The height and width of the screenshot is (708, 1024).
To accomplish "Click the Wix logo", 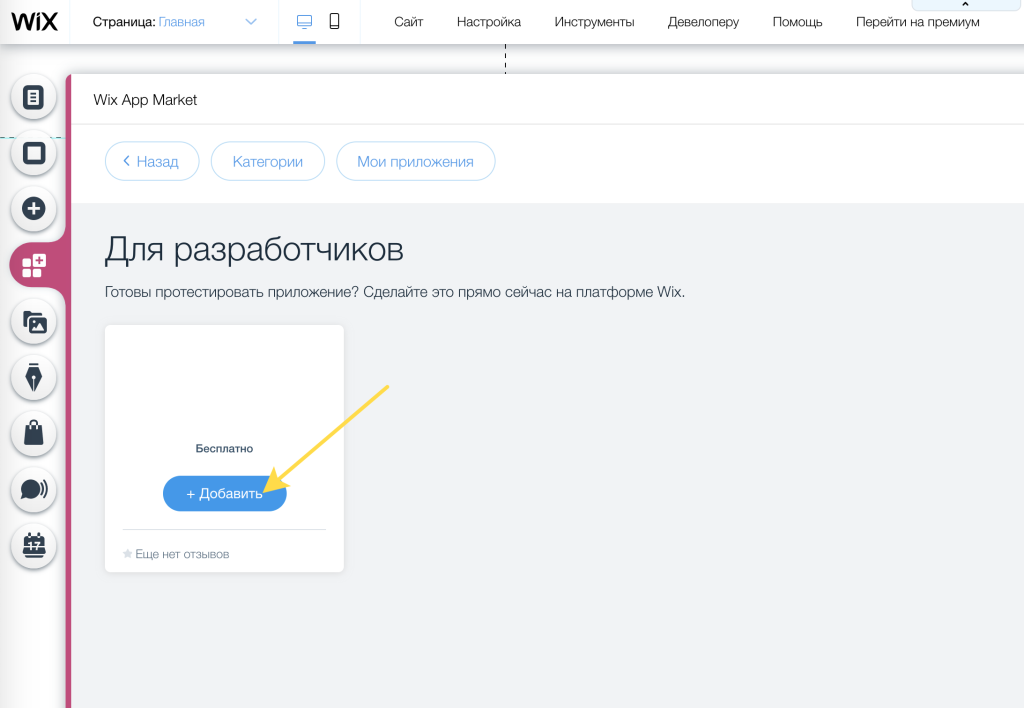I will click(x=35, y=22).
